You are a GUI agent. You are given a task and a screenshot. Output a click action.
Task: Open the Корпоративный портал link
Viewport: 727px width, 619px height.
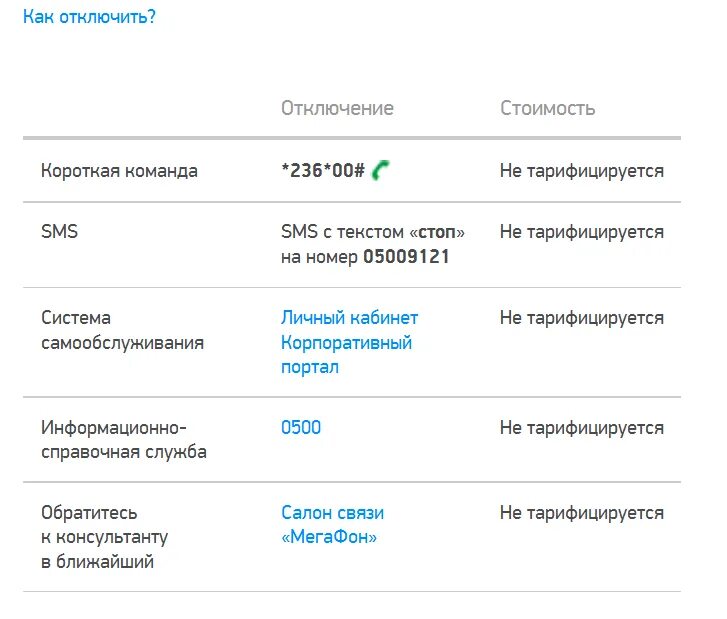[x=346, y=355]
